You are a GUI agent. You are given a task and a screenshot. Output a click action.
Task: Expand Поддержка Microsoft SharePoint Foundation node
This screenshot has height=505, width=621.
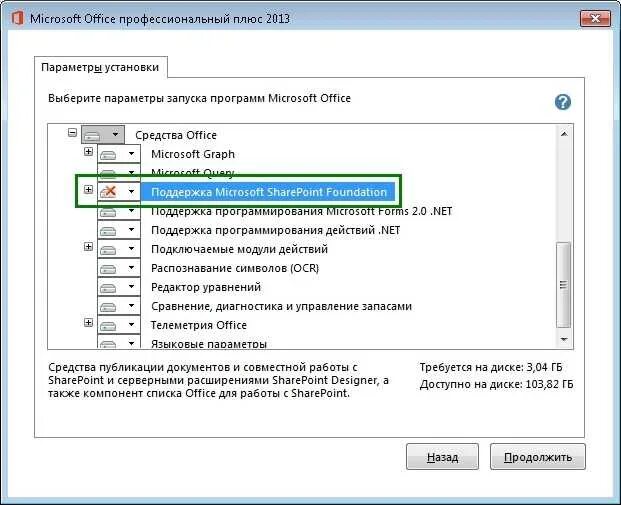(88, 189)
